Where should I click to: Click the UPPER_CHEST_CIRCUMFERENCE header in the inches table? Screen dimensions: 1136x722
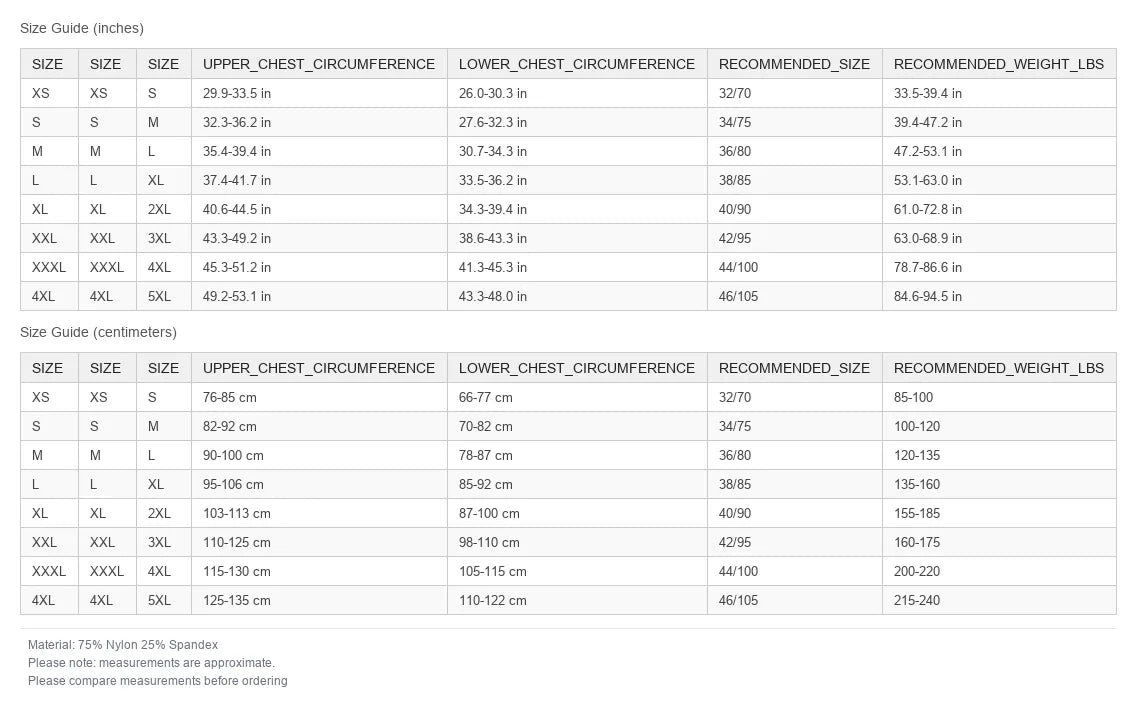click(x=319, y=64)
